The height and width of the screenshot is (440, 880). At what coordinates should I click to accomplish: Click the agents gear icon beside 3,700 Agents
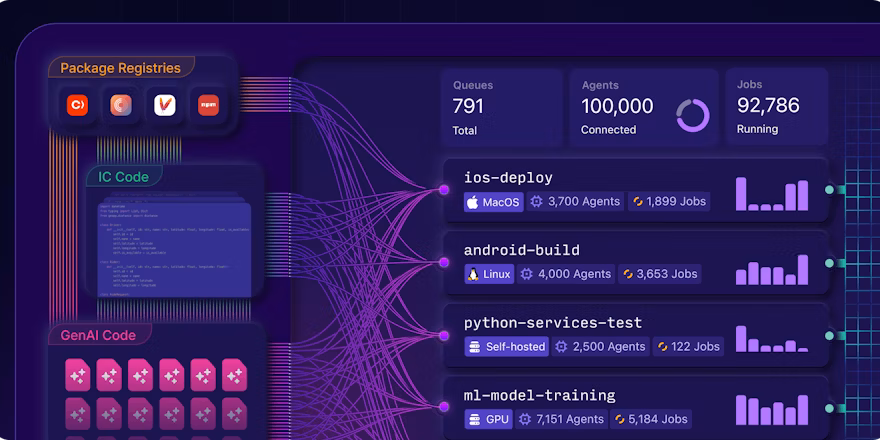tap(537, 201)
